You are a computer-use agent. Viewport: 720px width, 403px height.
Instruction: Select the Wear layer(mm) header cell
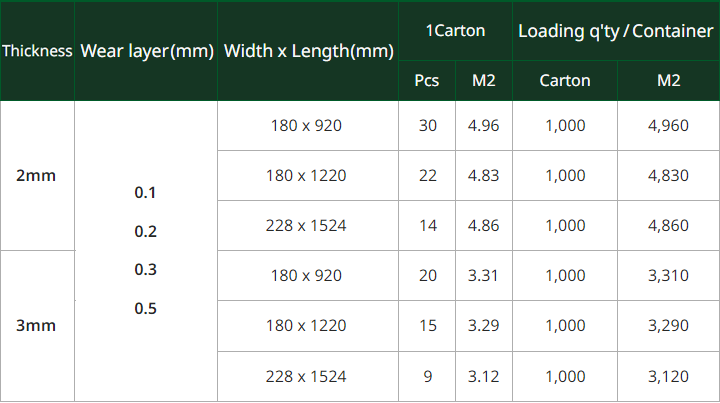tap(147, 51)
